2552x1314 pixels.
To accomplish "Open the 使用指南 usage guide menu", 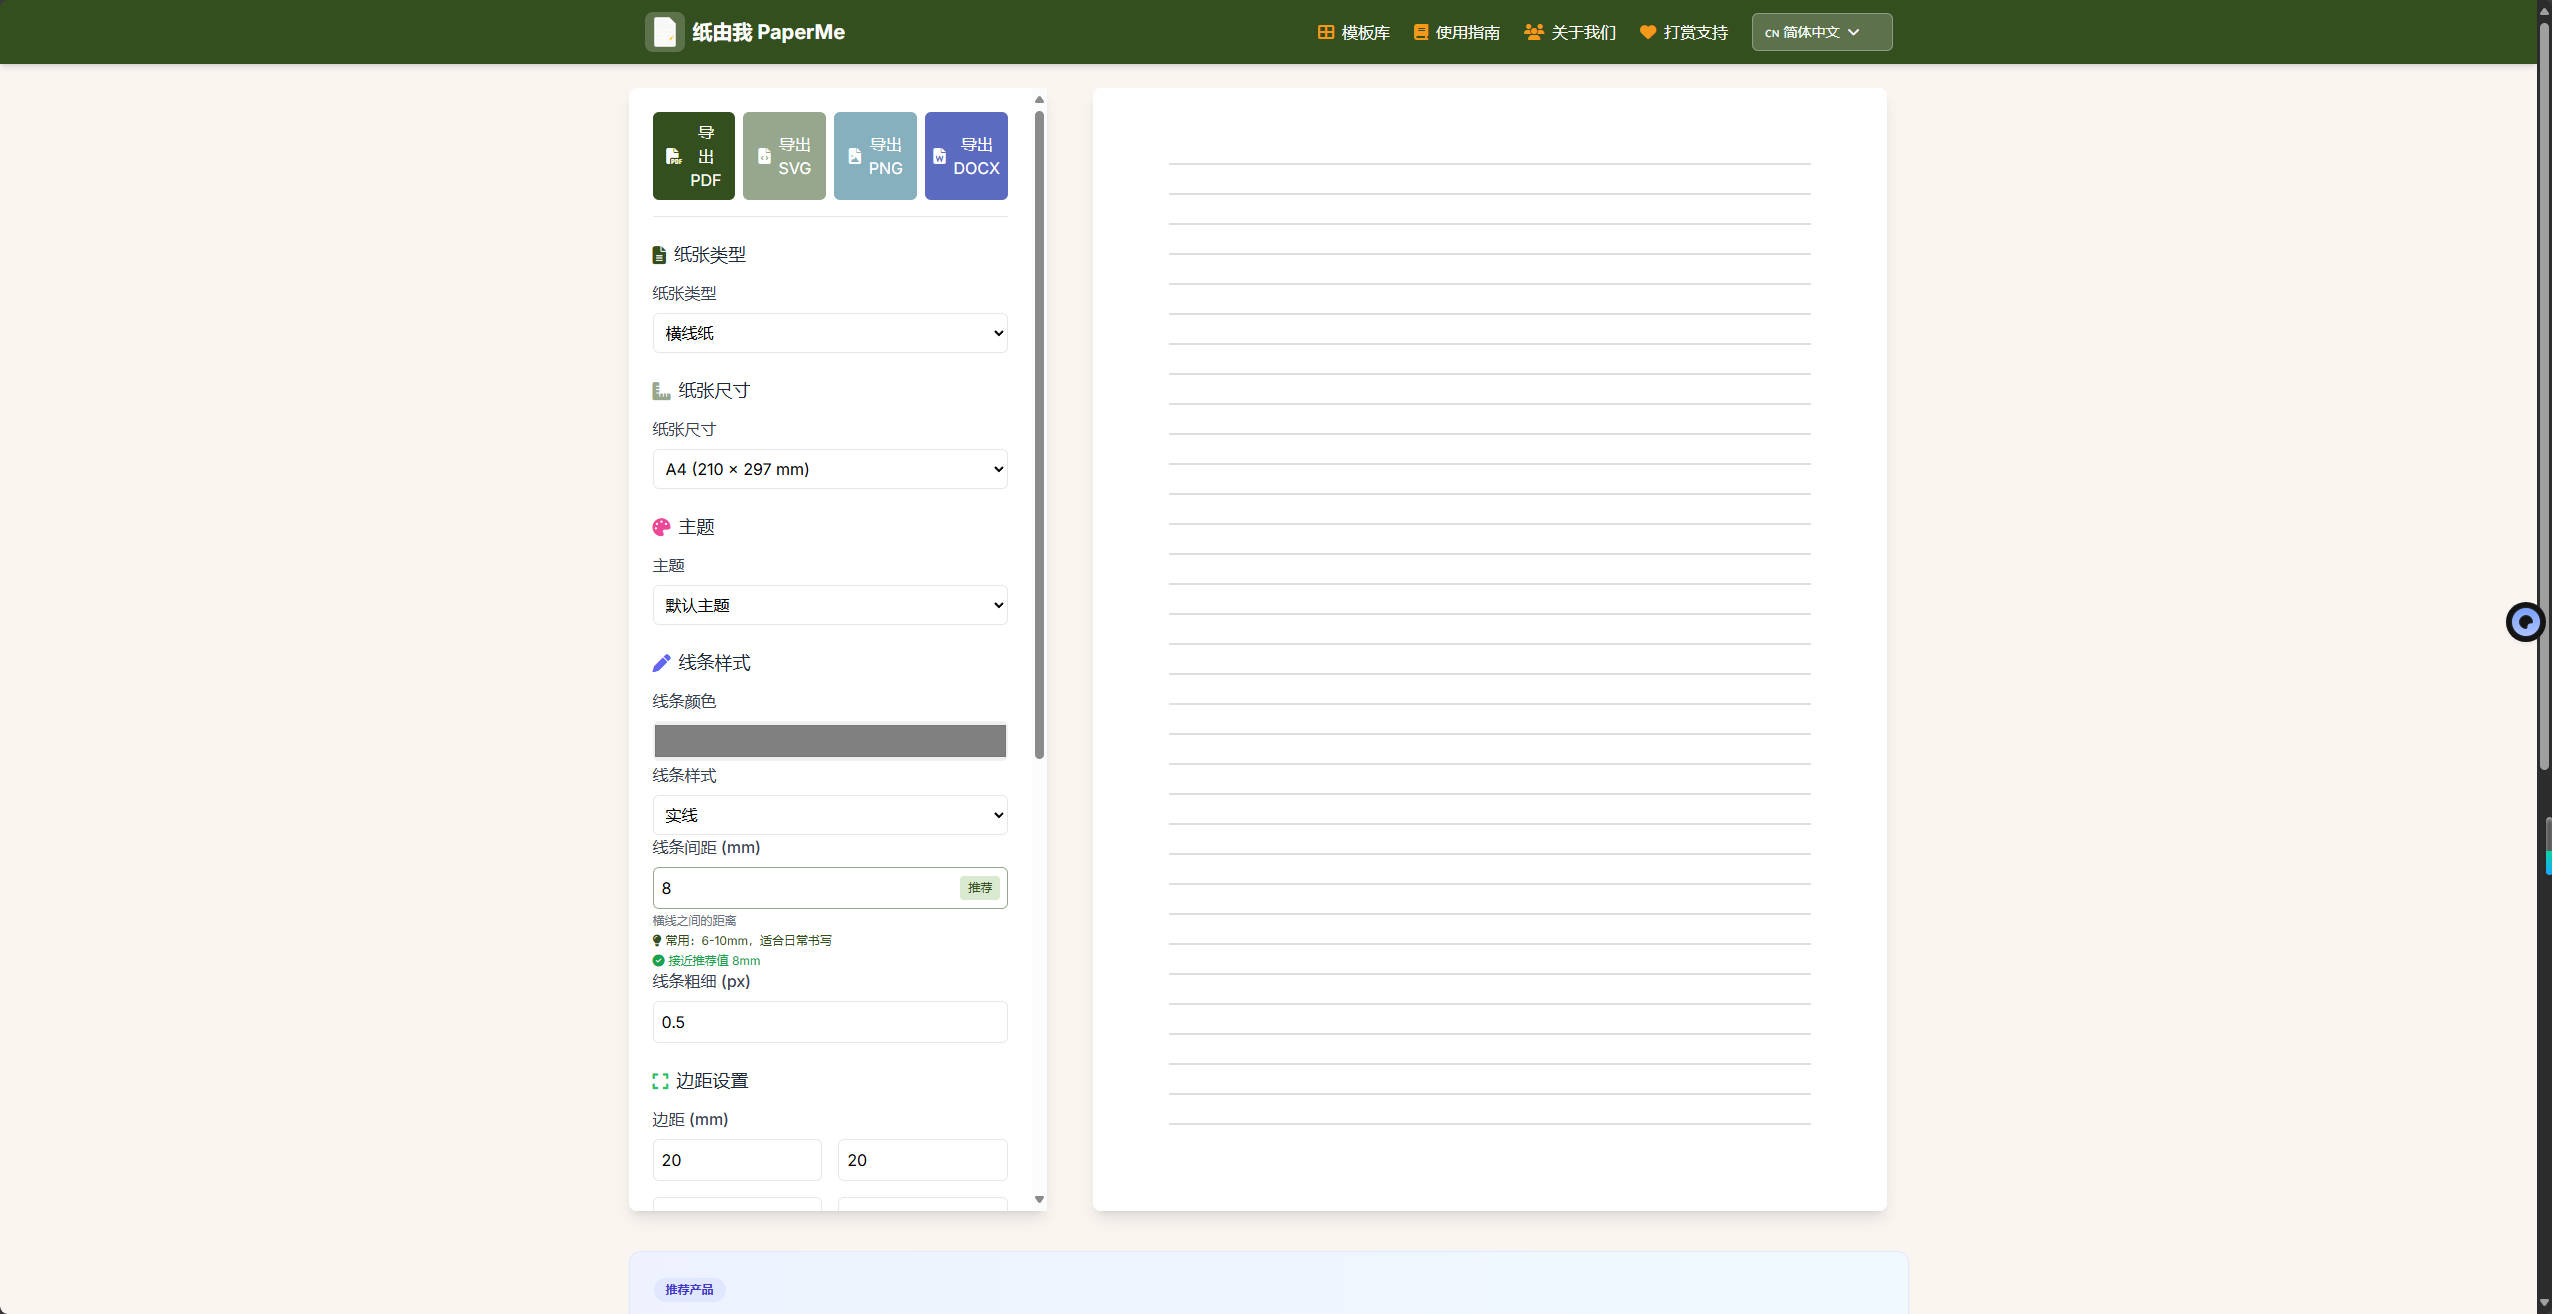I will [1457, 32].
